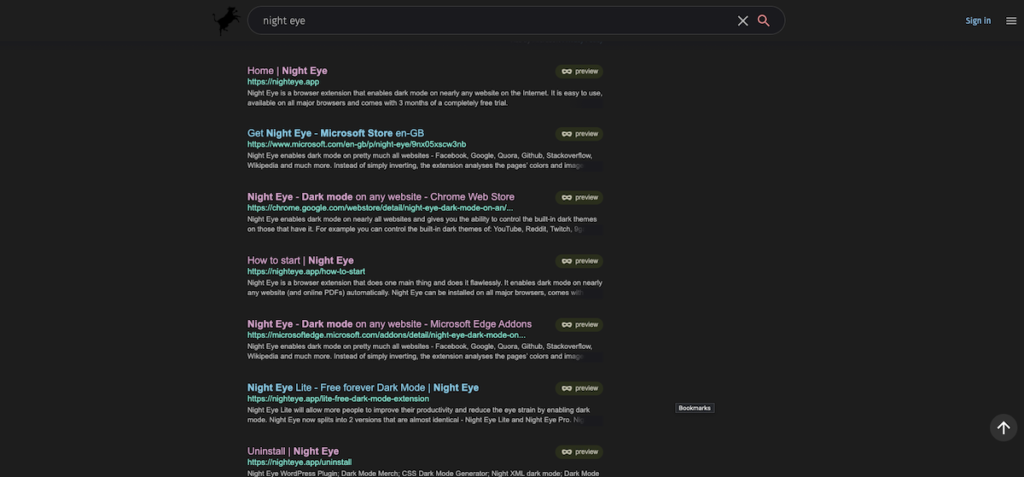
Task: Open 'Uninstall | Night Eye' result
Action: (x=293, y=451)
